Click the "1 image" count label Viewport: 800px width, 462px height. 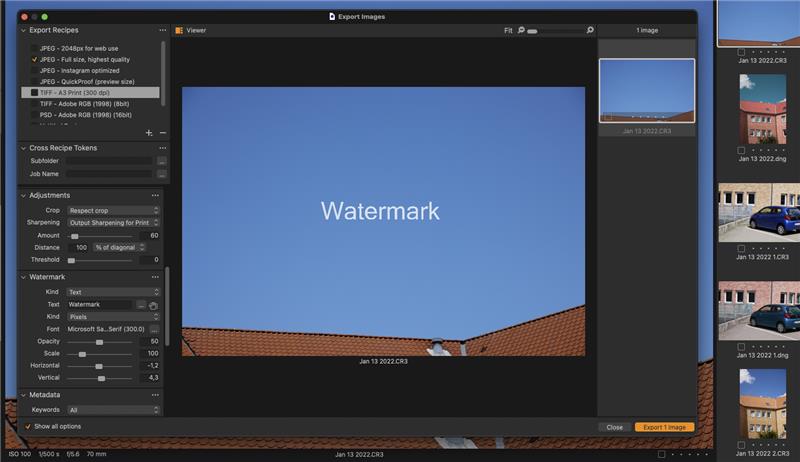[x=647, y=31]
